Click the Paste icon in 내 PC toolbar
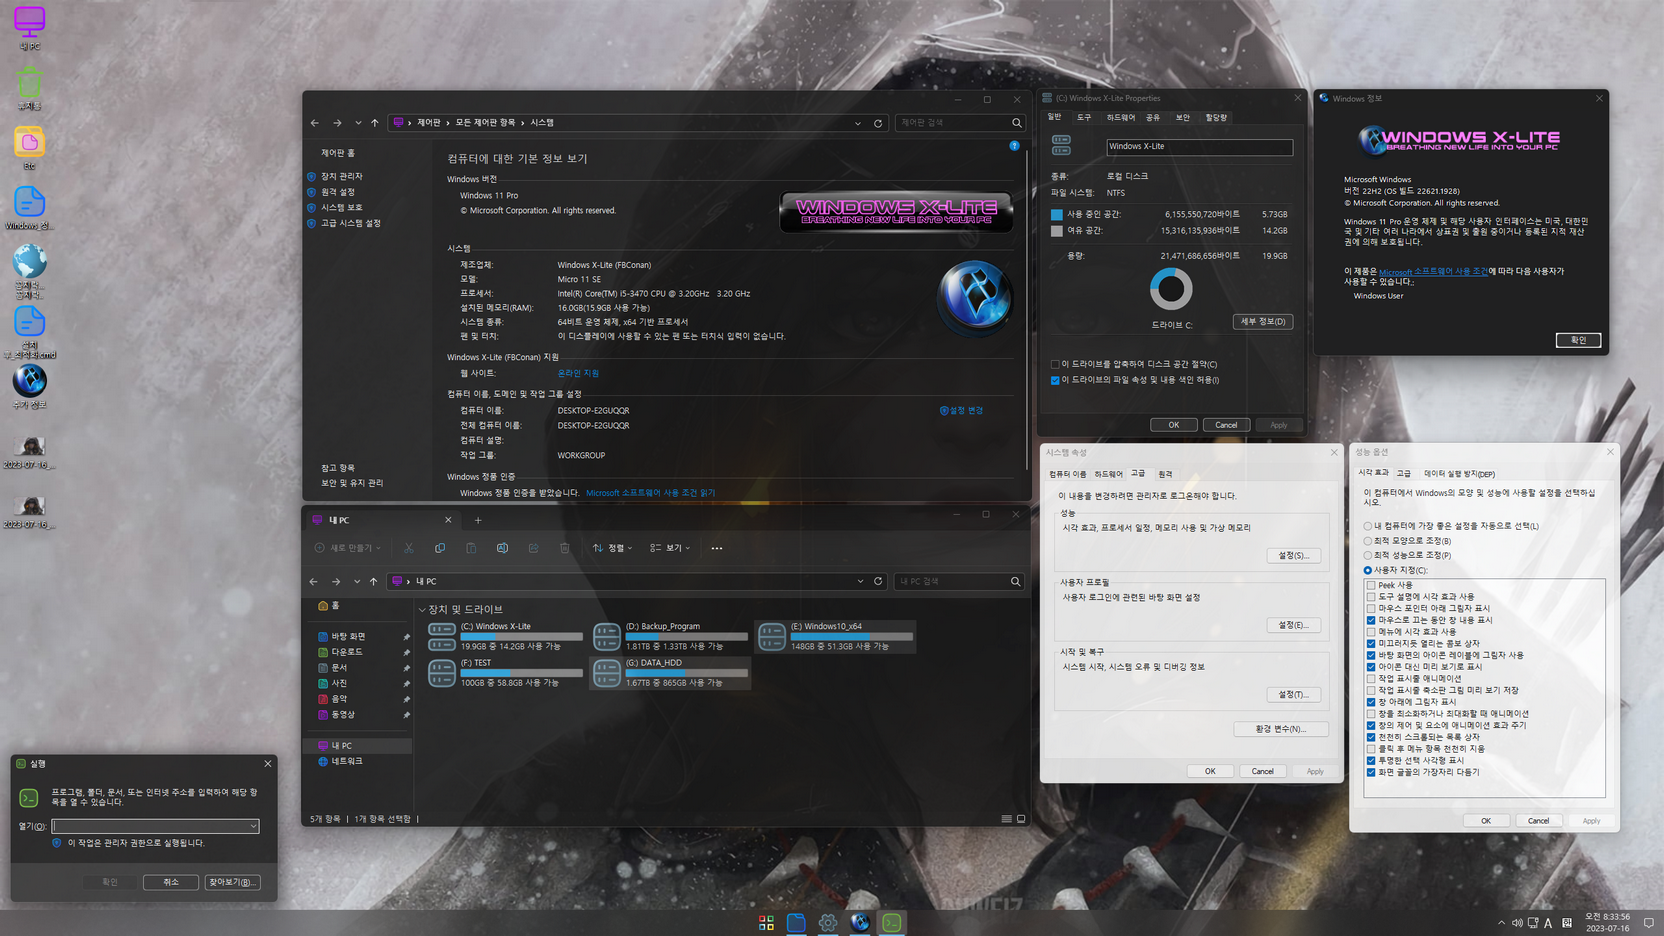This screenshot has height=936, width=1664. [471, 548]
